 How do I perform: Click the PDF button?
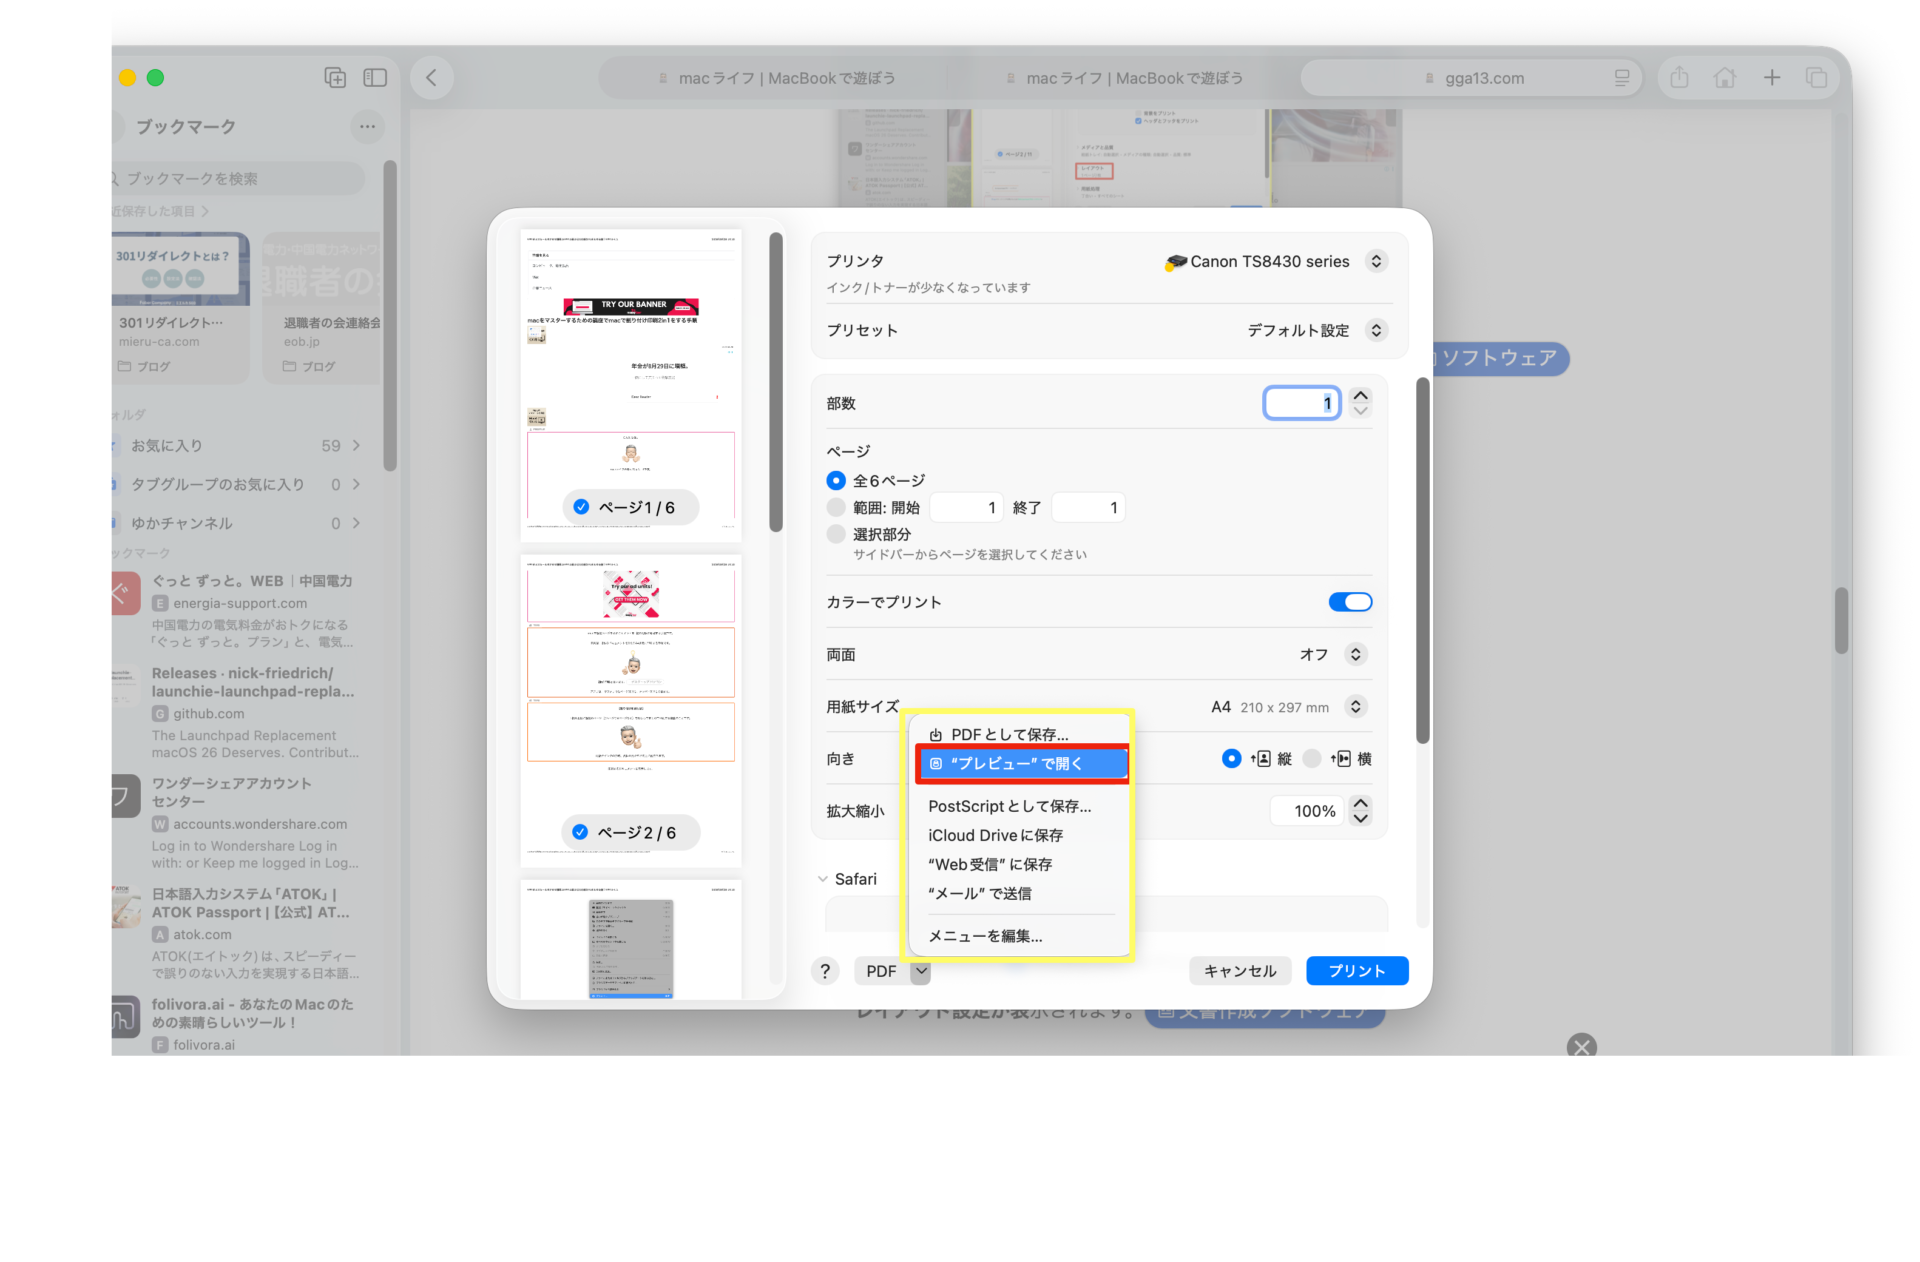click(x=881, y=971)
